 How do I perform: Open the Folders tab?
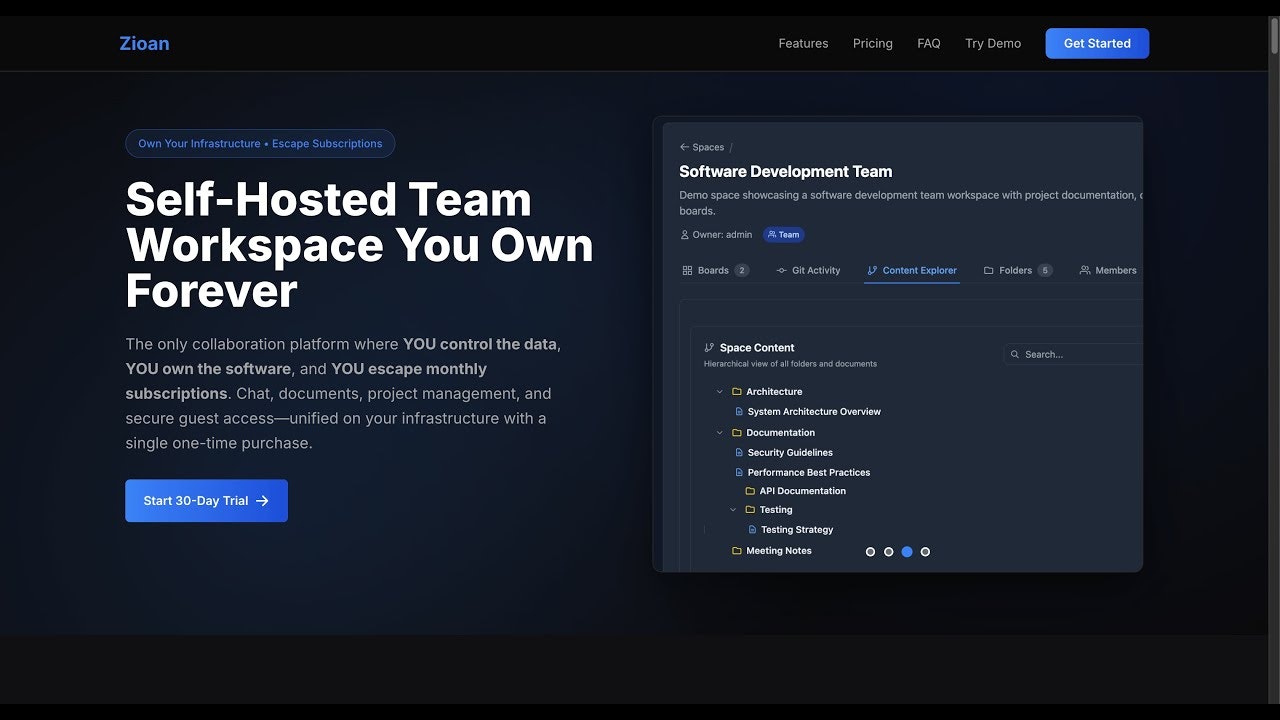(x=1018, y=270)
